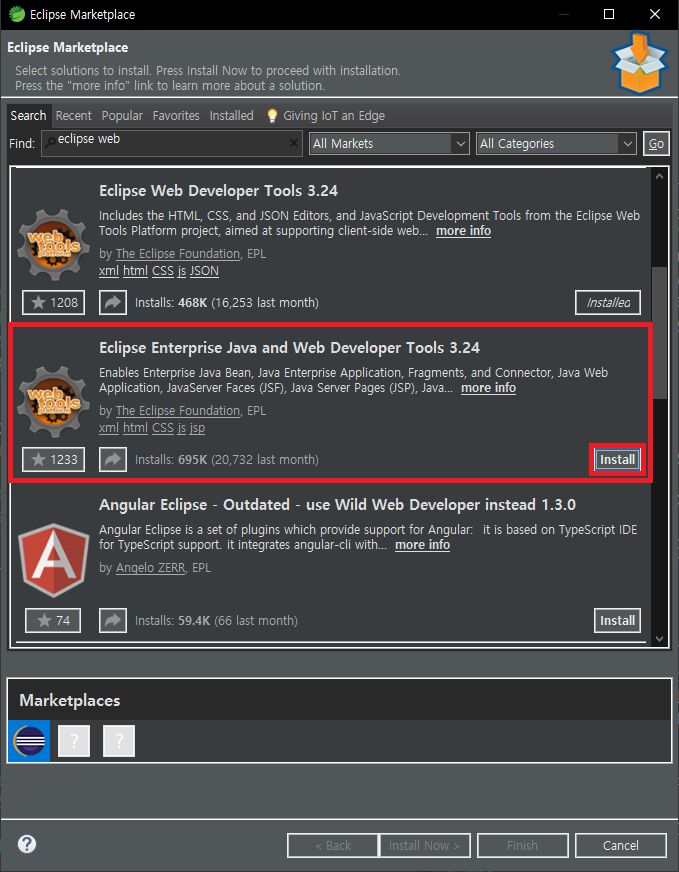Open more info for Enterprise Java tools

488,388
